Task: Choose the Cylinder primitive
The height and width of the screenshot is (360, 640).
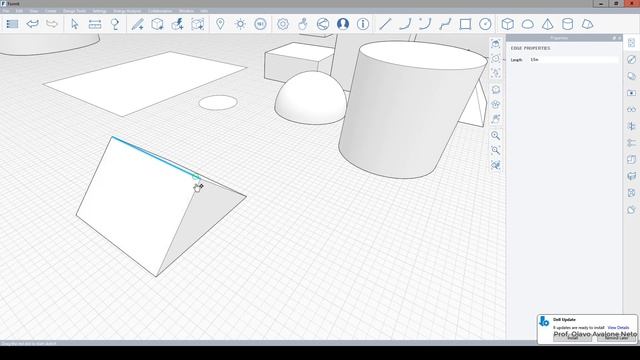Action: (x=567, y=24)
